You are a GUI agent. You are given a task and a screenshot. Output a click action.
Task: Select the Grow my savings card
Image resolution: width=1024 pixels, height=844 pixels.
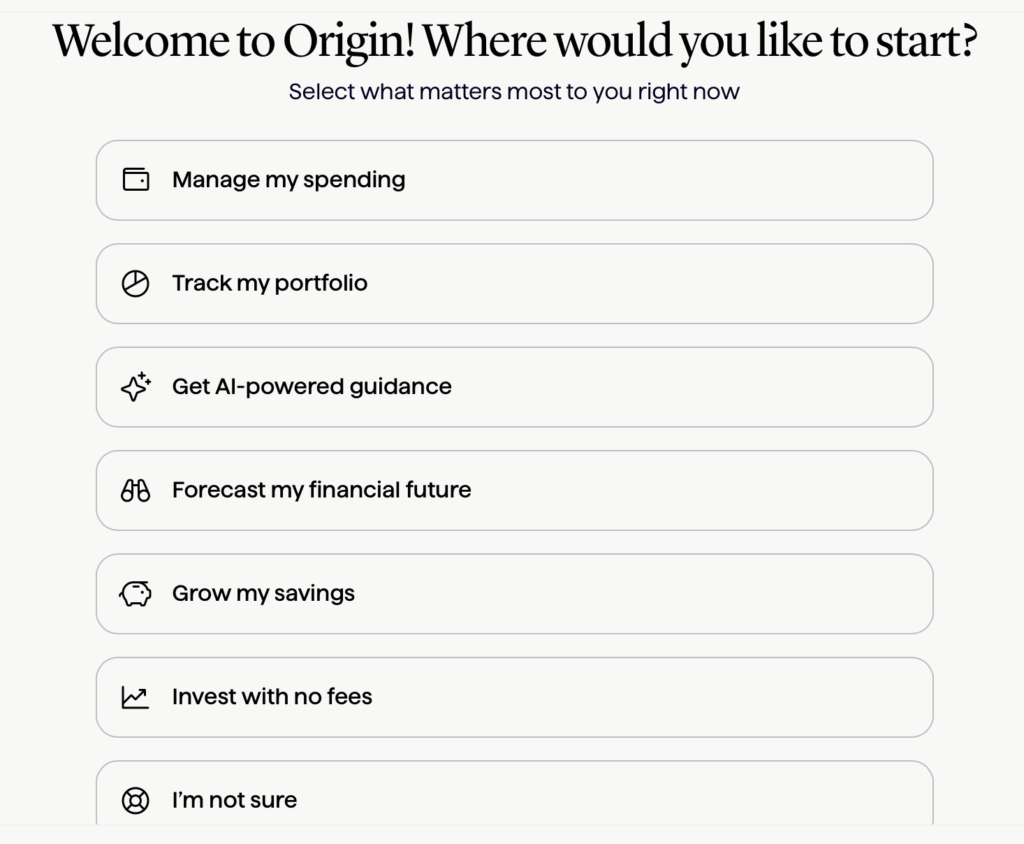click(514, 593)
